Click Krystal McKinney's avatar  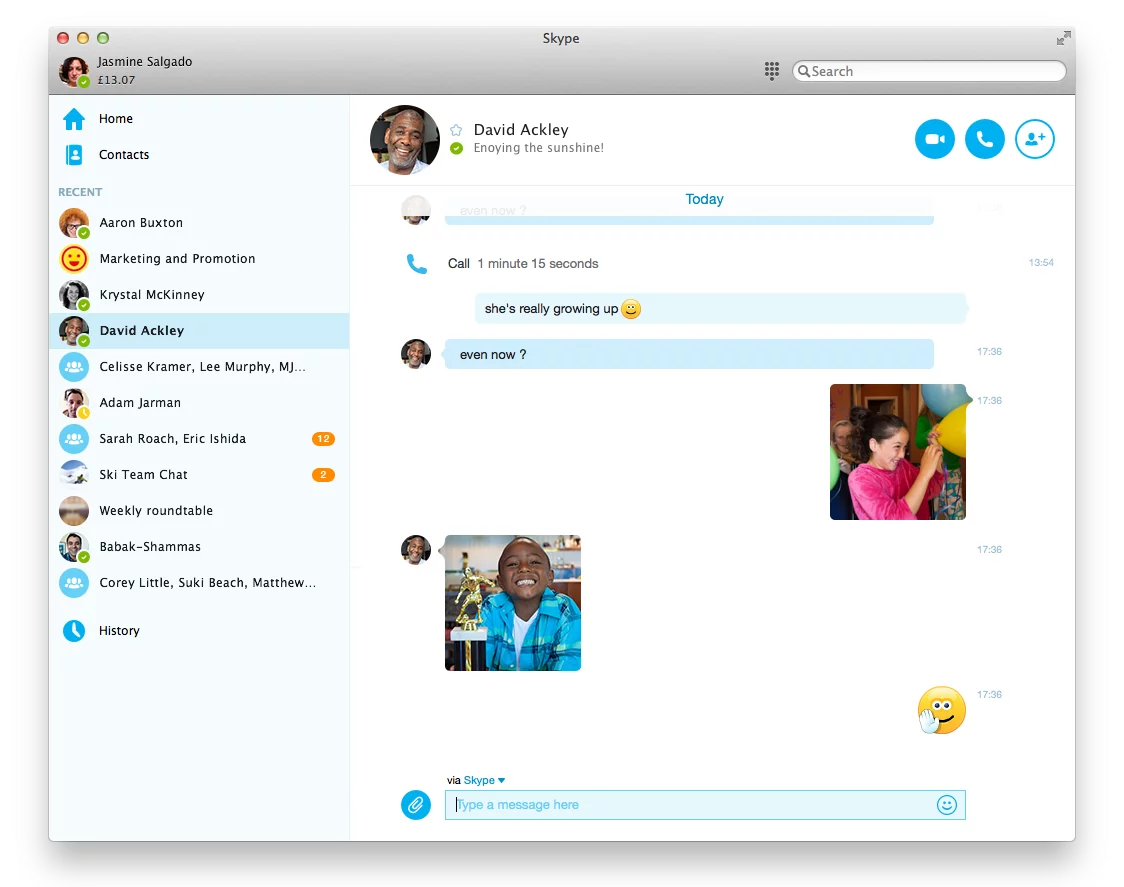point(74,295)
